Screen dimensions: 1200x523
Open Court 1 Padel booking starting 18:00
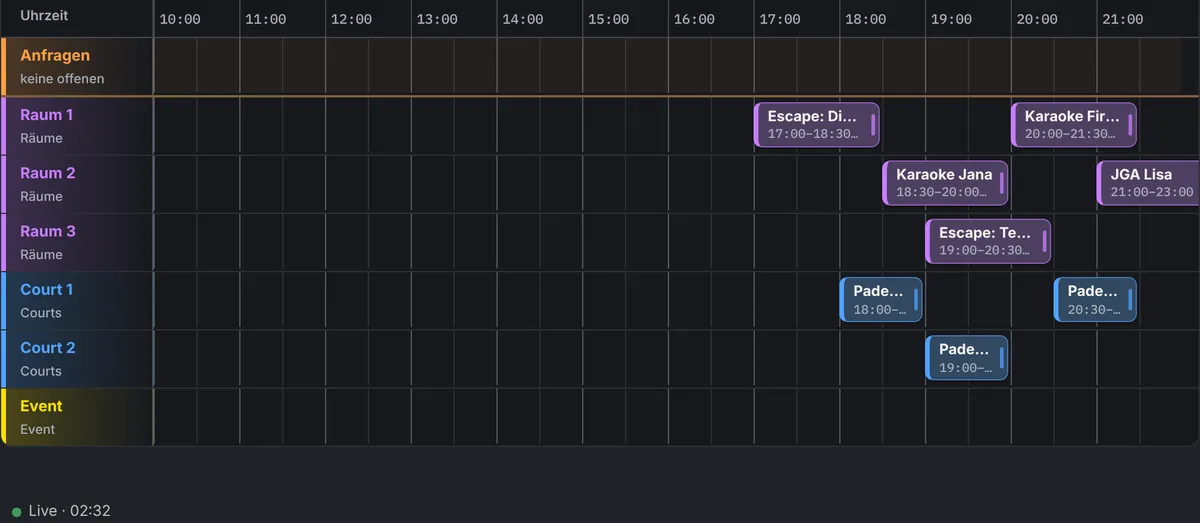[x=881, y=300]
